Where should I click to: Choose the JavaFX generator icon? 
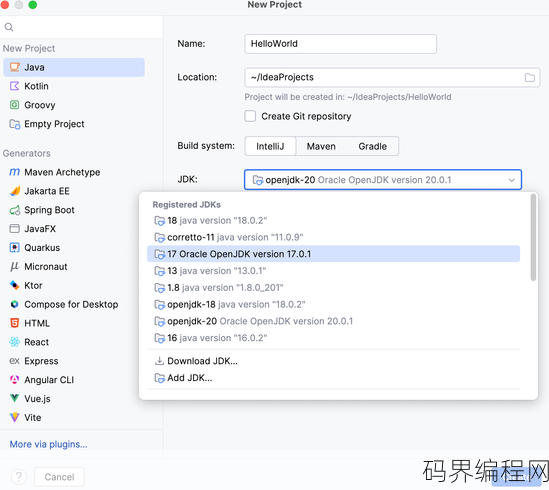[x=14, y=229]
